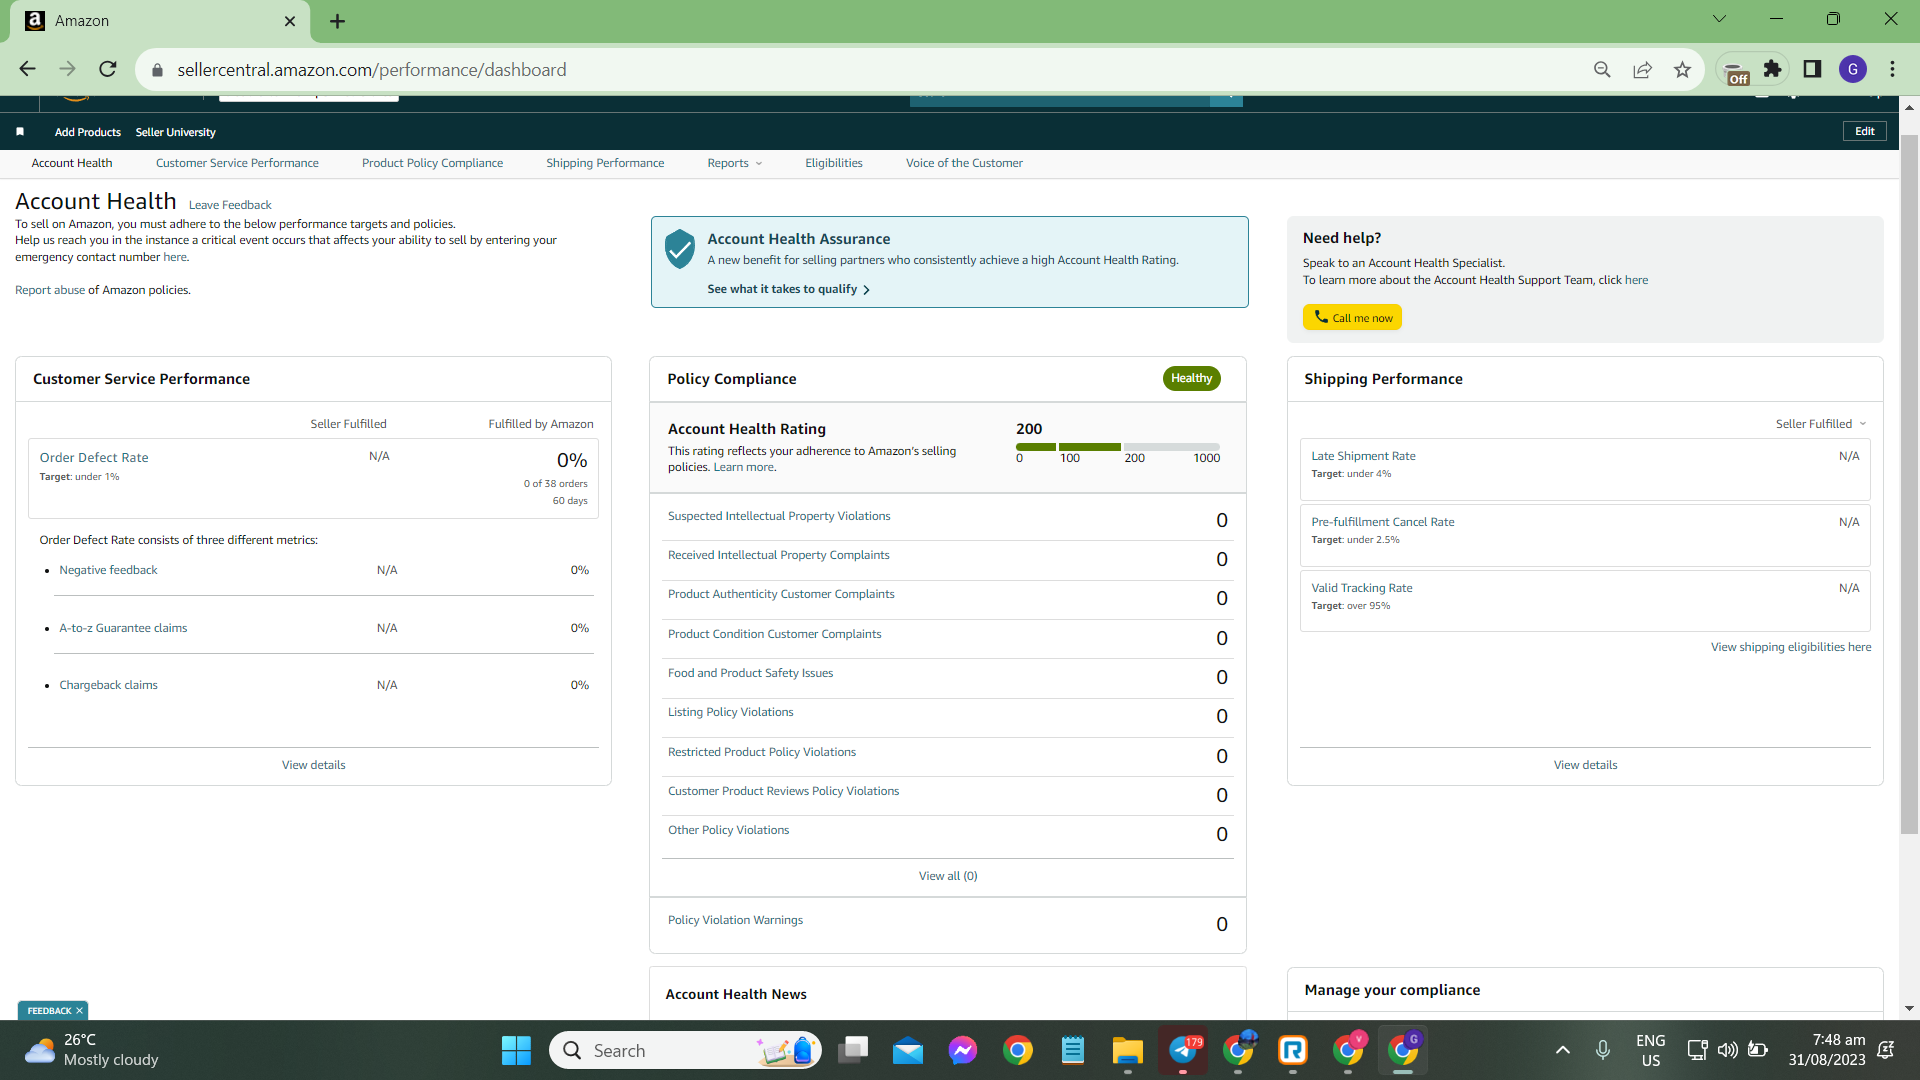
Task: Open Product Authenticity Customer Complaints
Action: pos(781,594)
